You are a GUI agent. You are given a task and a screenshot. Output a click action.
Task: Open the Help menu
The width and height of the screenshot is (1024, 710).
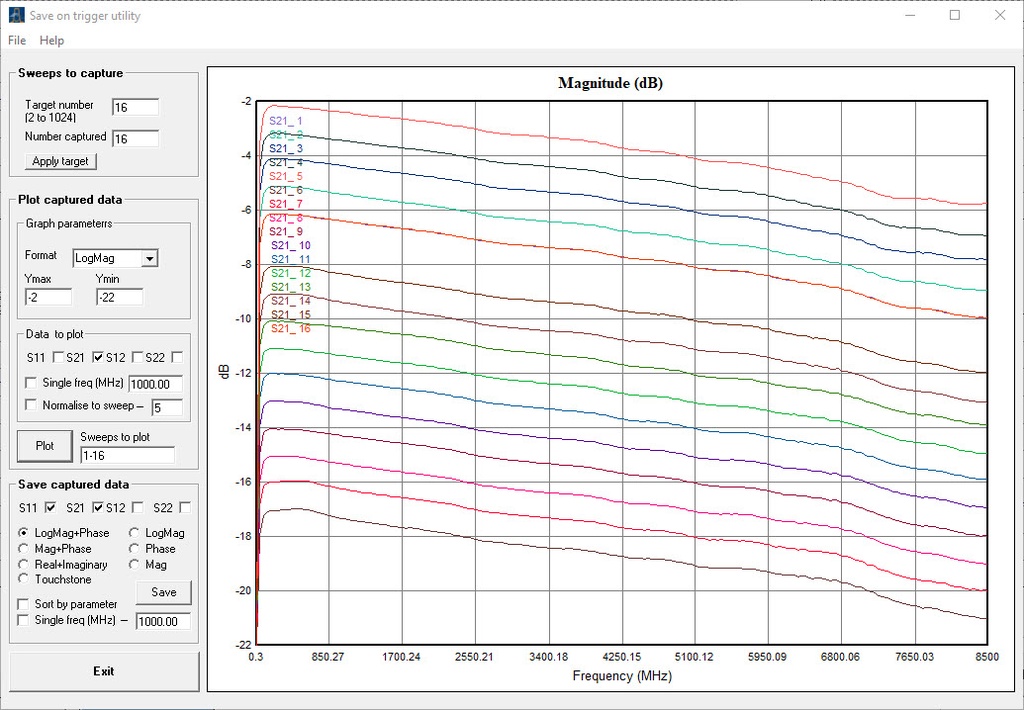tap(52, 40)
